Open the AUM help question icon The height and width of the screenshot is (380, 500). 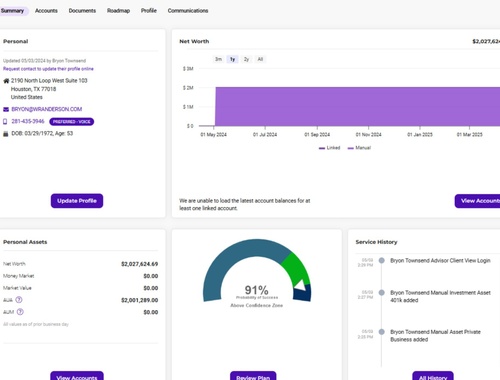pos(20,312)
